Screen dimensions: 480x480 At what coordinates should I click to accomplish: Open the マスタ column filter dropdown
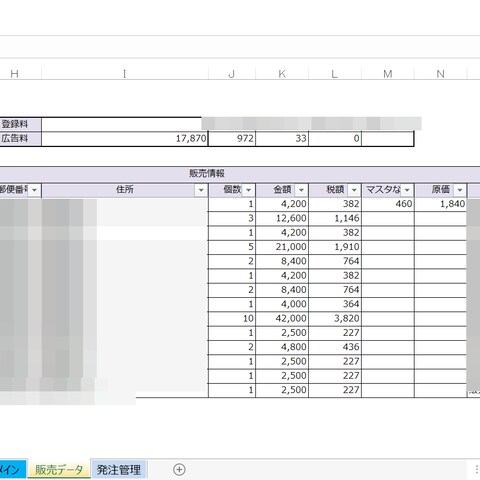click(x=407, y=190)
